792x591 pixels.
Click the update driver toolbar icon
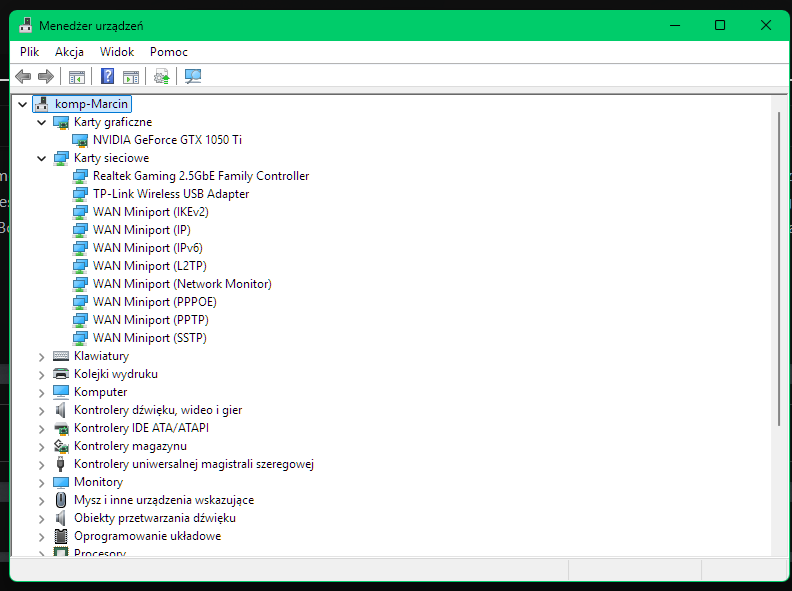[x=162, y=76]
